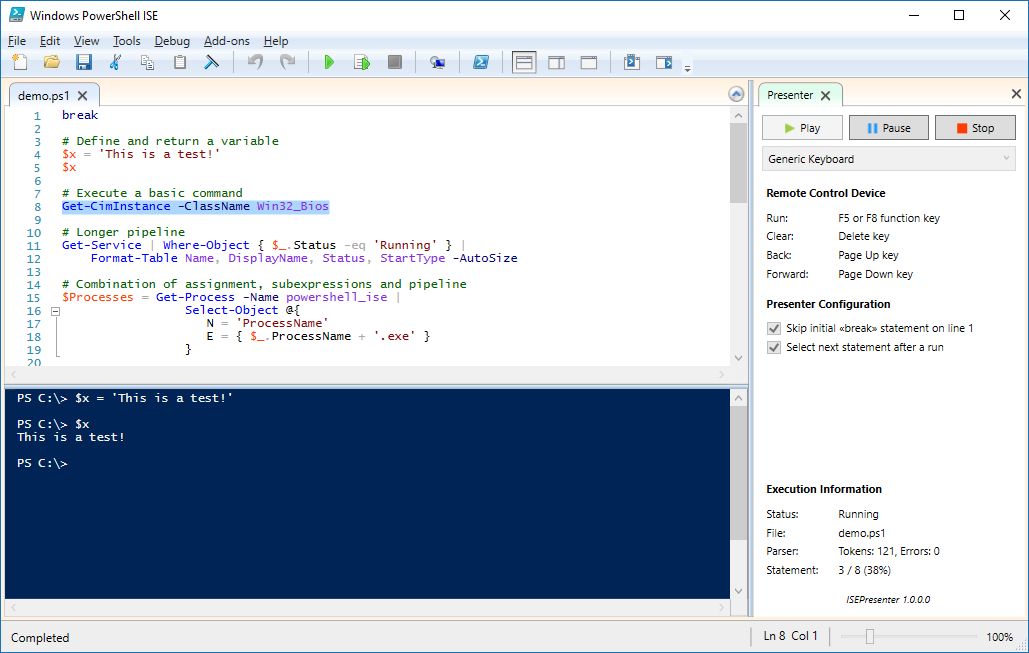Expand the toolbar overflow options arrow
This screenshot has height=653, width=1029.
(687, 68)
